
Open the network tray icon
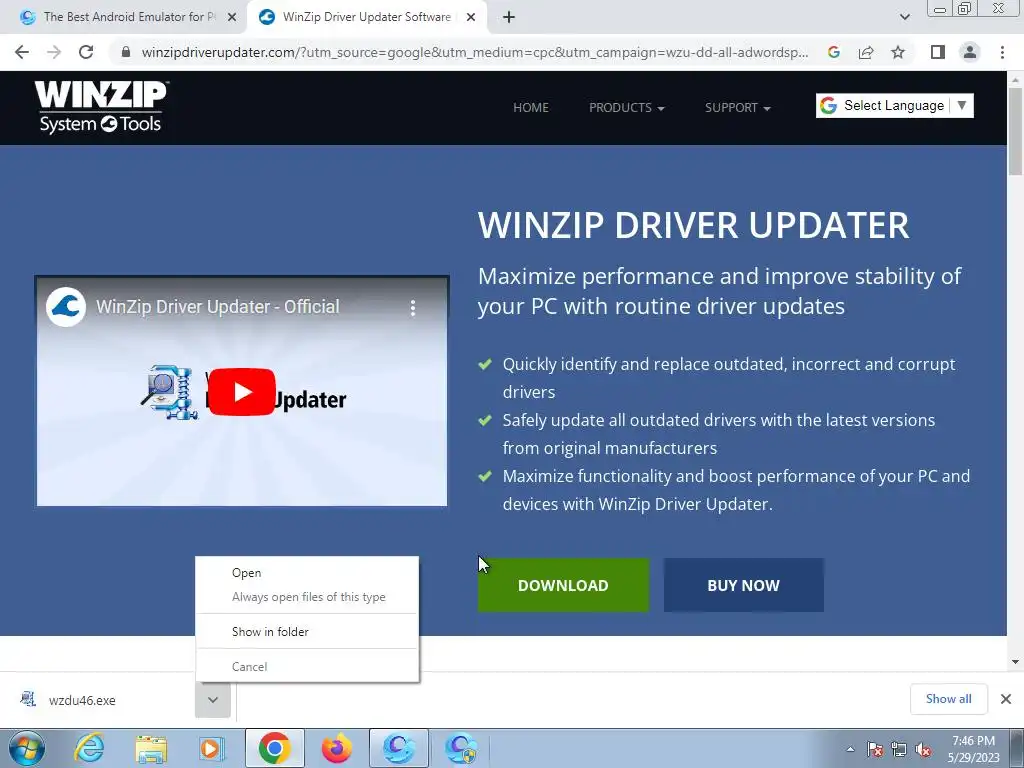point(899,749)
